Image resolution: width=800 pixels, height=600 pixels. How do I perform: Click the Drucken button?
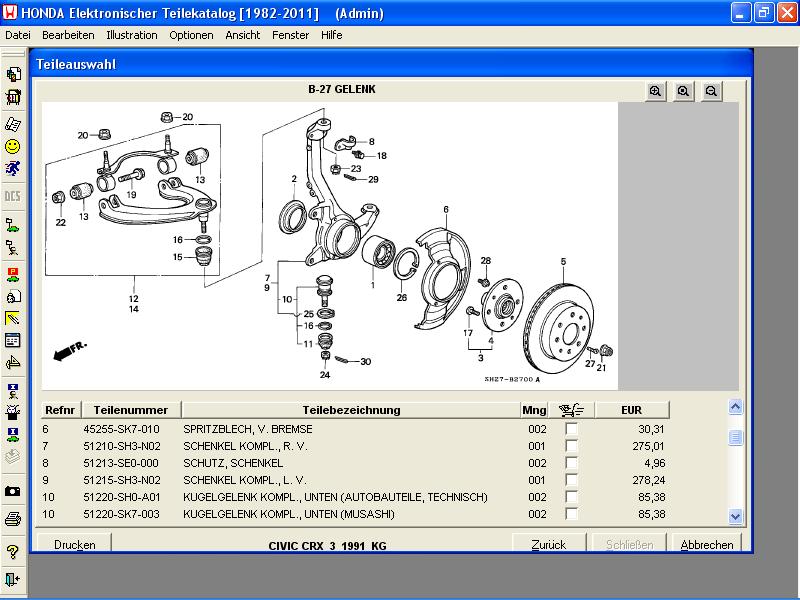pyautogui.click(x=75, y=545)
